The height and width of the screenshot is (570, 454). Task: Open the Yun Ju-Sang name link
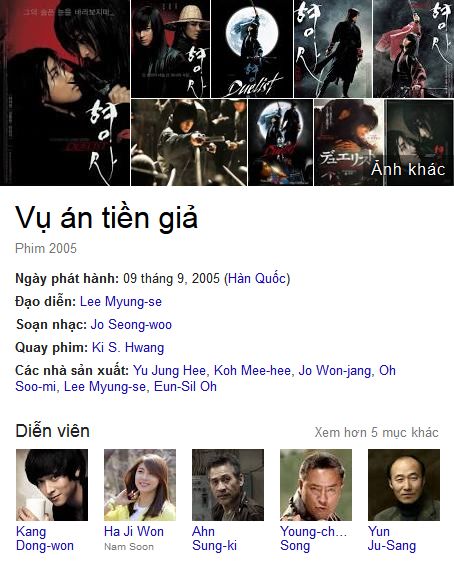392,538
